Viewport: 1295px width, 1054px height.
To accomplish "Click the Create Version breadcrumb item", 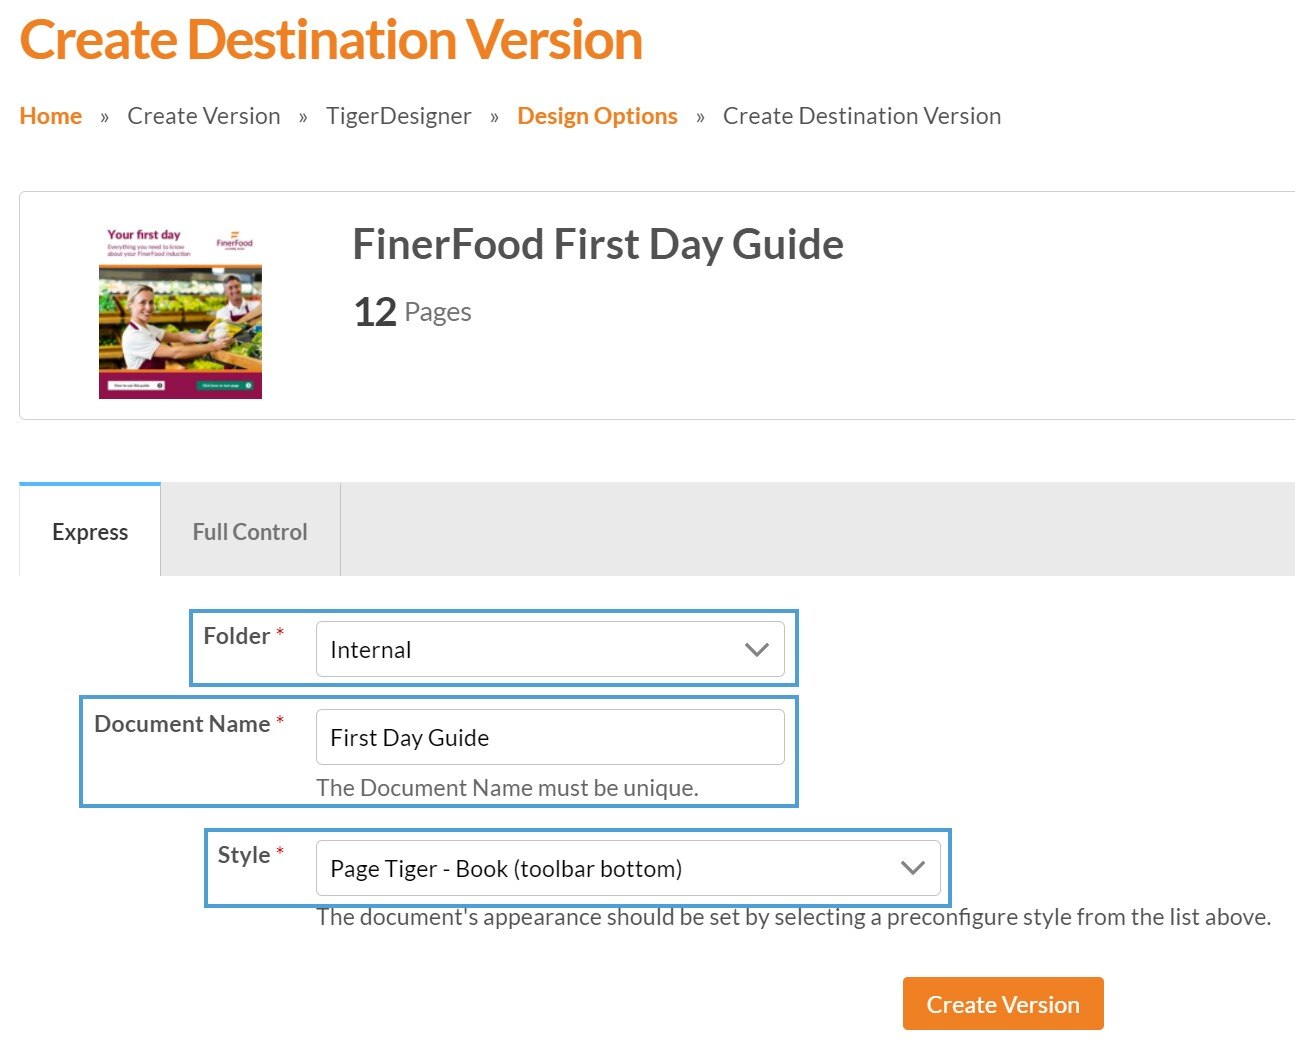I will (204, 116).
